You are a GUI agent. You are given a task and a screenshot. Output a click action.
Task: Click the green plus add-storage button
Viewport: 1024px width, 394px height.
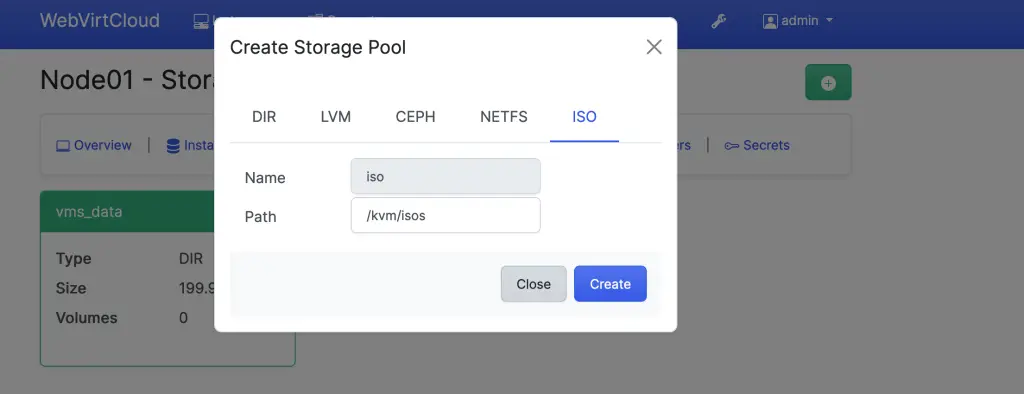(828, 82)
